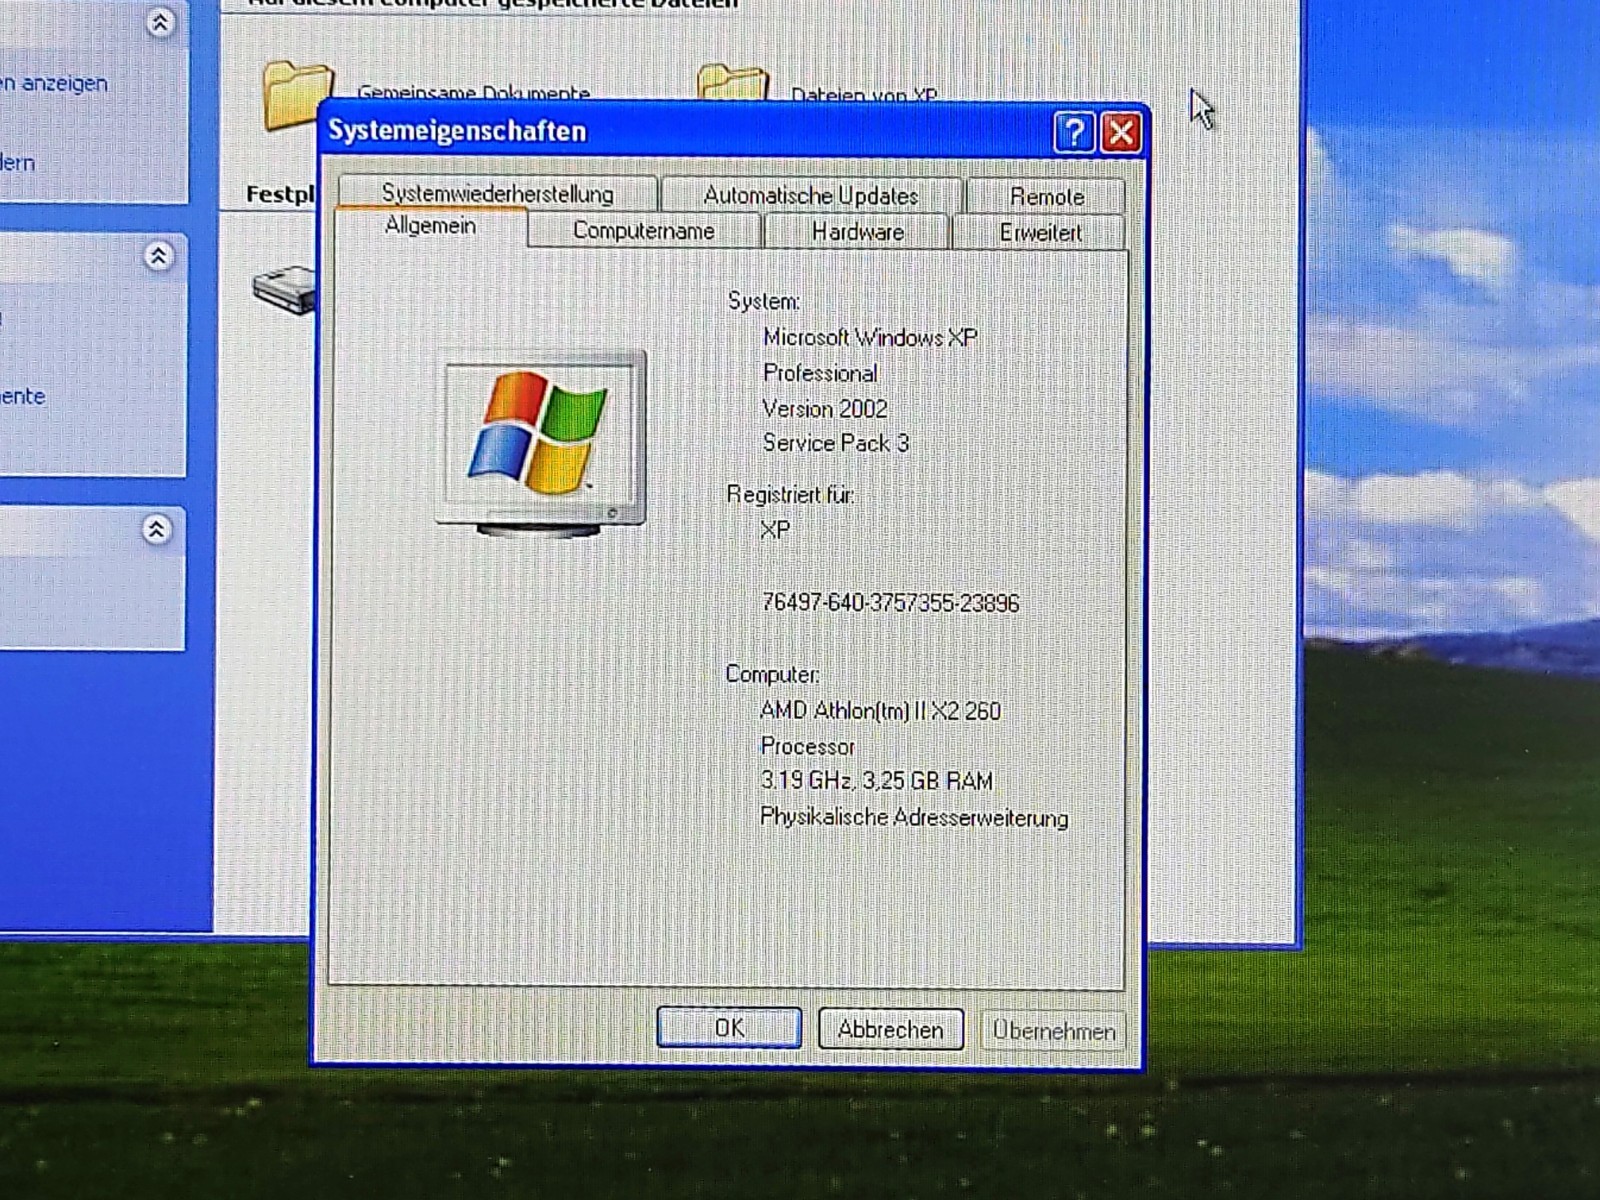The width and height of the screenshot is (1600, 1200).
Task: Click the '3.19 GHz, 3,25 GB RAM' text
Action: (x=876, y=781)
